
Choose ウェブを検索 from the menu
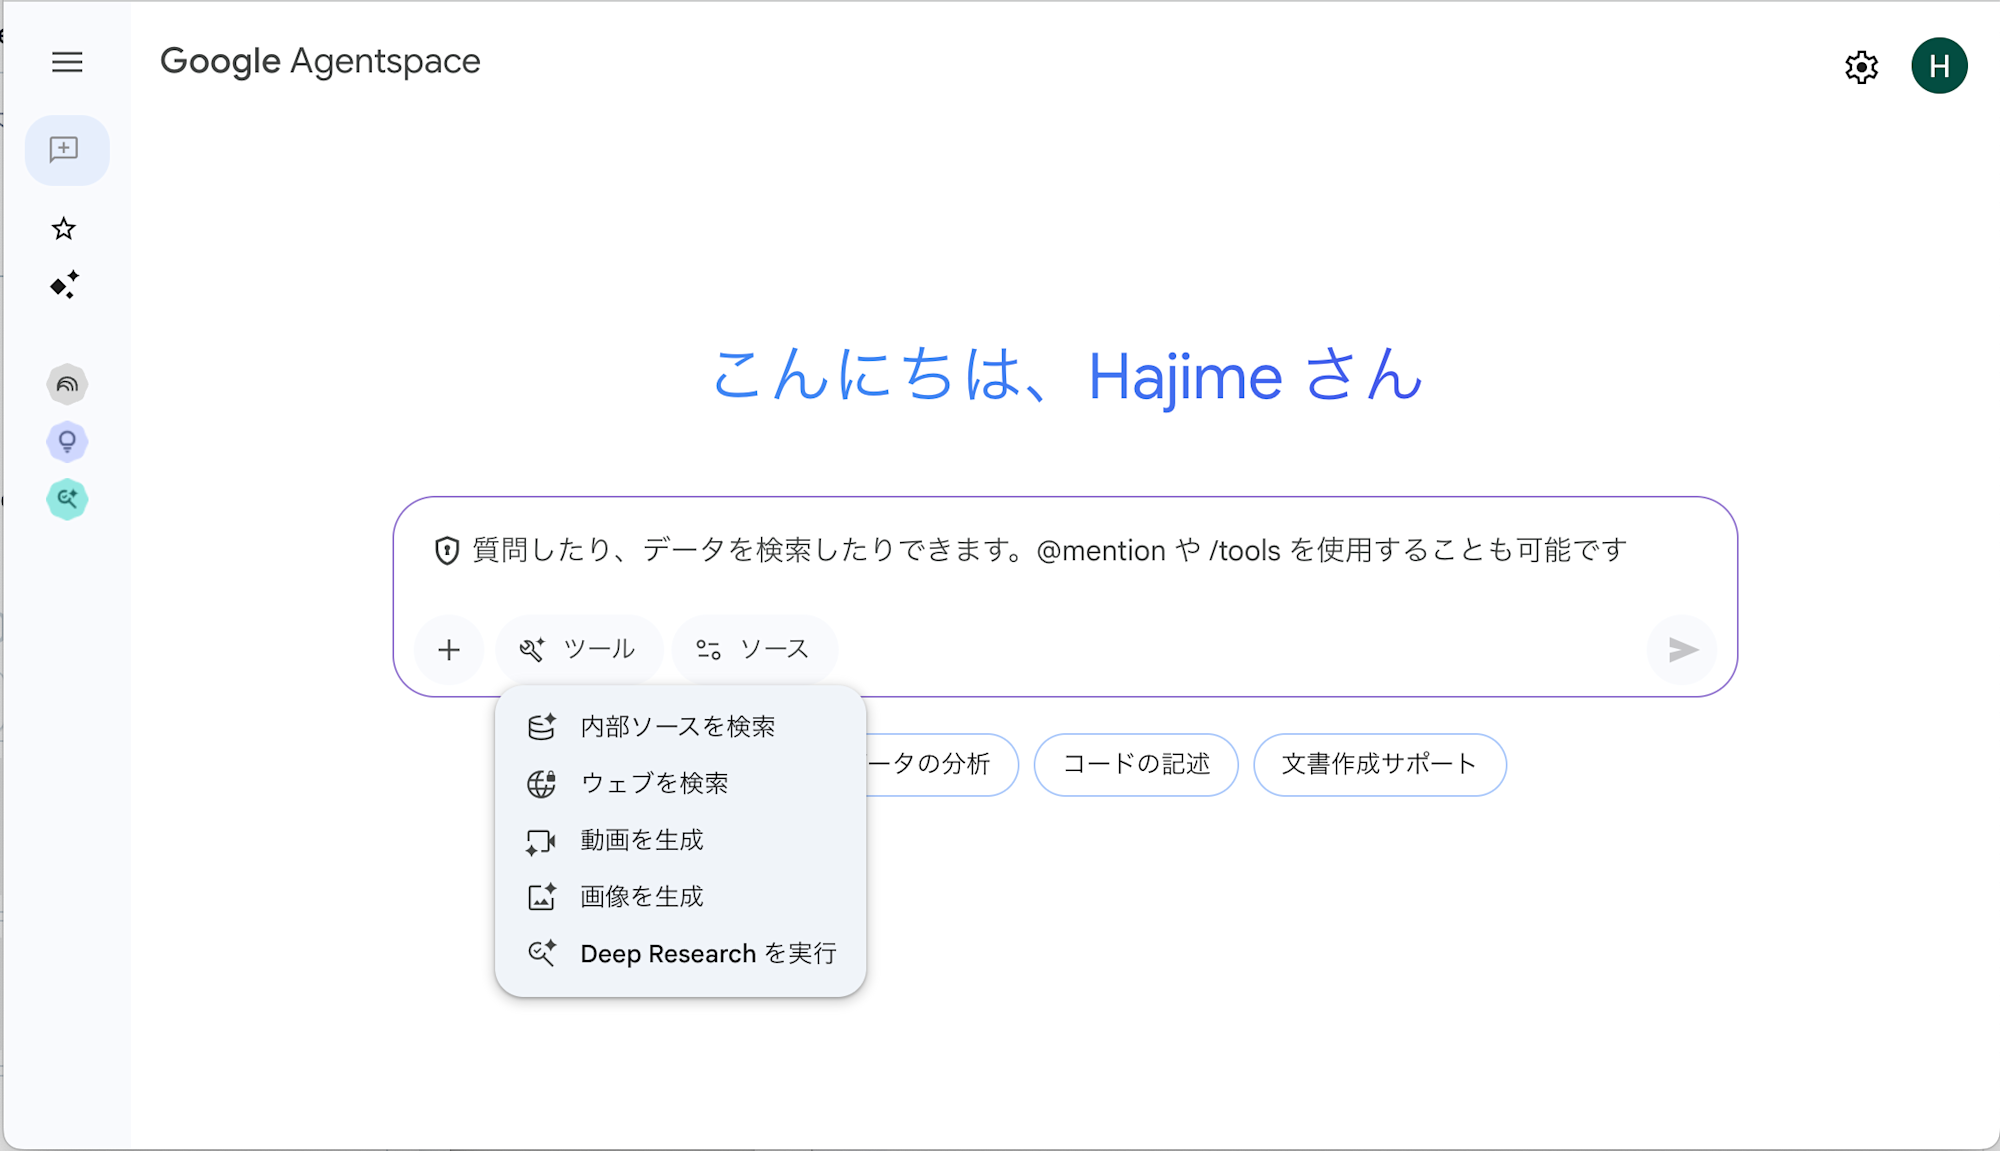pyautogui.click(x=680, y=783)
